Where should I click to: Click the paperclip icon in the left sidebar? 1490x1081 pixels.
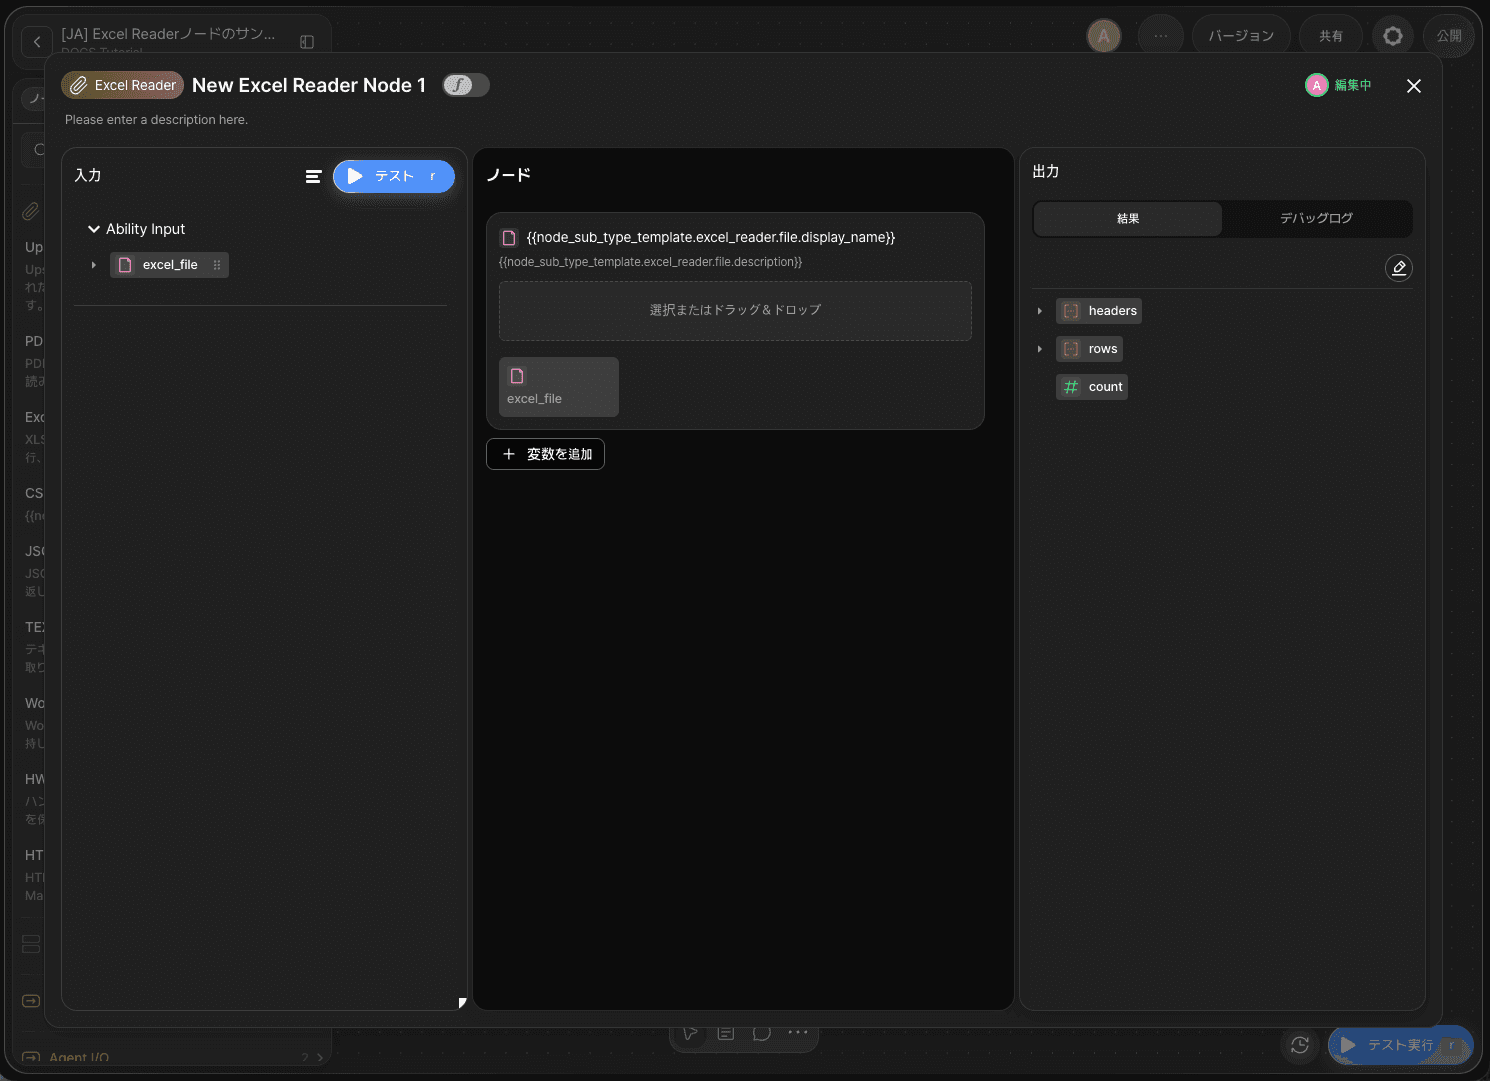coord(31,211)
